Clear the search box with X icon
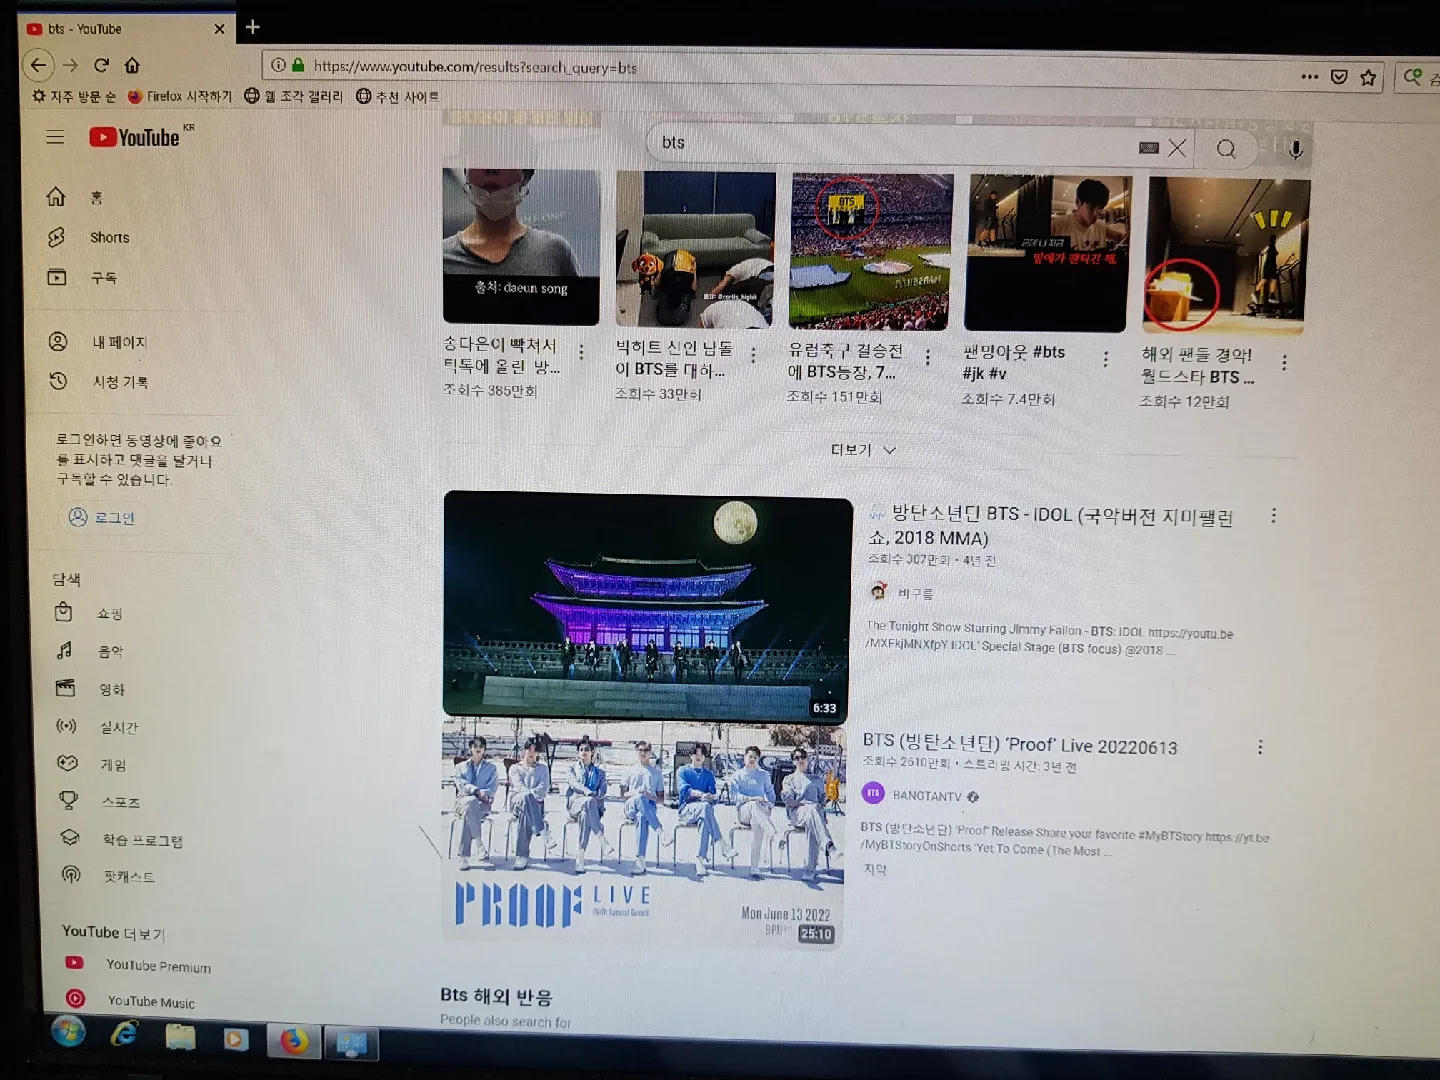Screen dimensions: 1440x1080 pyautogui.click(x=1178, y=148)
